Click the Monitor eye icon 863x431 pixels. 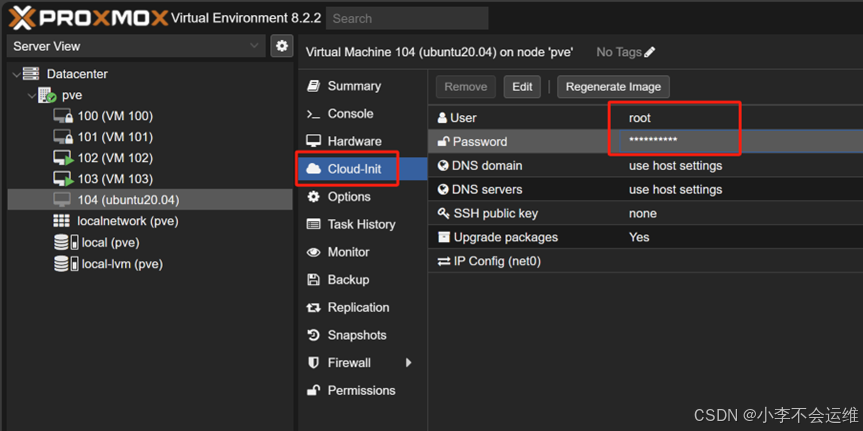[313, 252]
